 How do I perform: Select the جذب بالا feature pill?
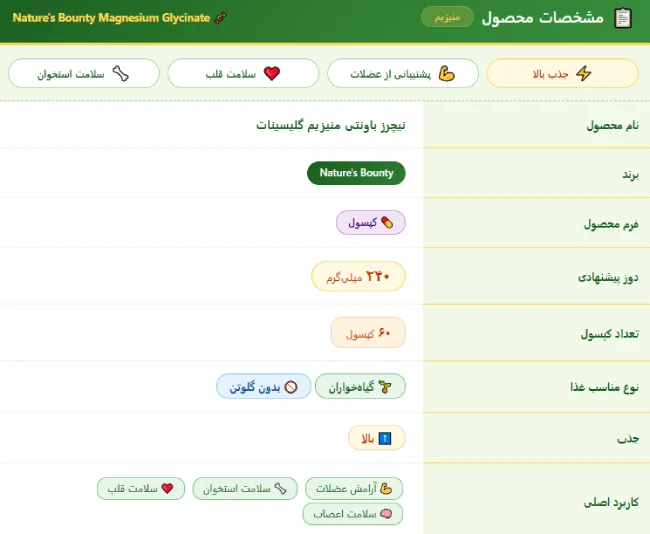coord(563,73)
